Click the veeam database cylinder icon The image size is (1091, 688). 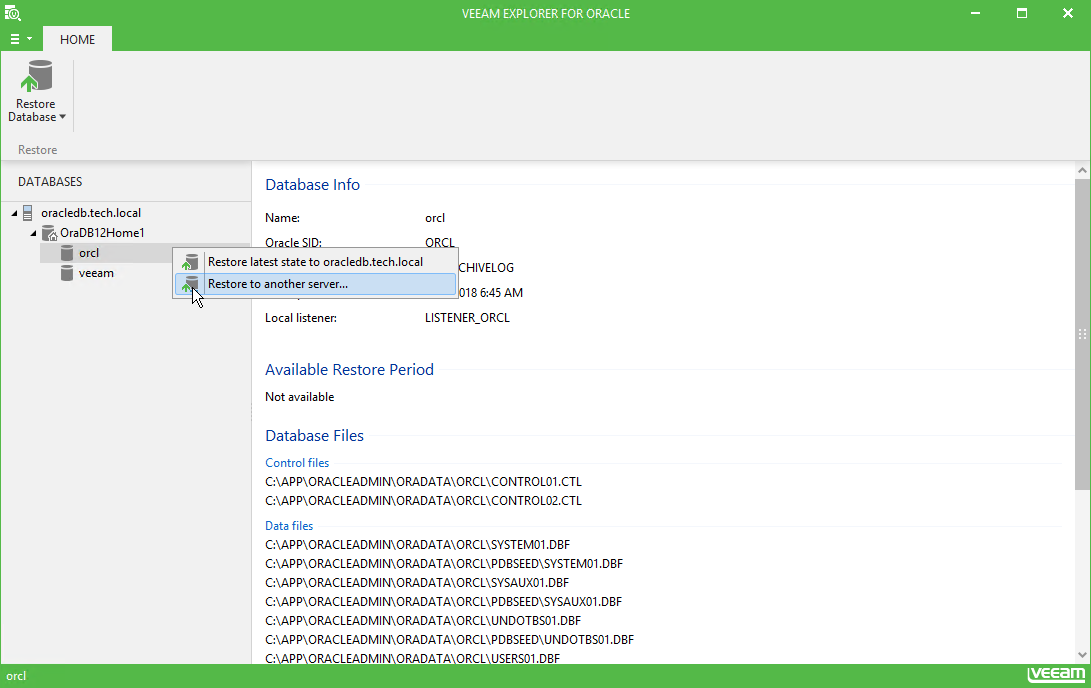click(x=67, y=273)
